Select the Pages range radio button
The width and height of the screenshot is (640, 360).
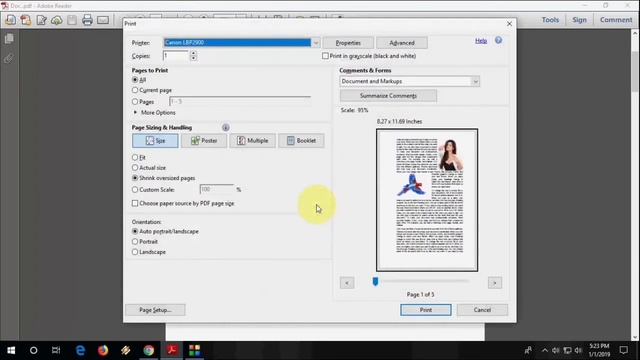pos(135,101)
